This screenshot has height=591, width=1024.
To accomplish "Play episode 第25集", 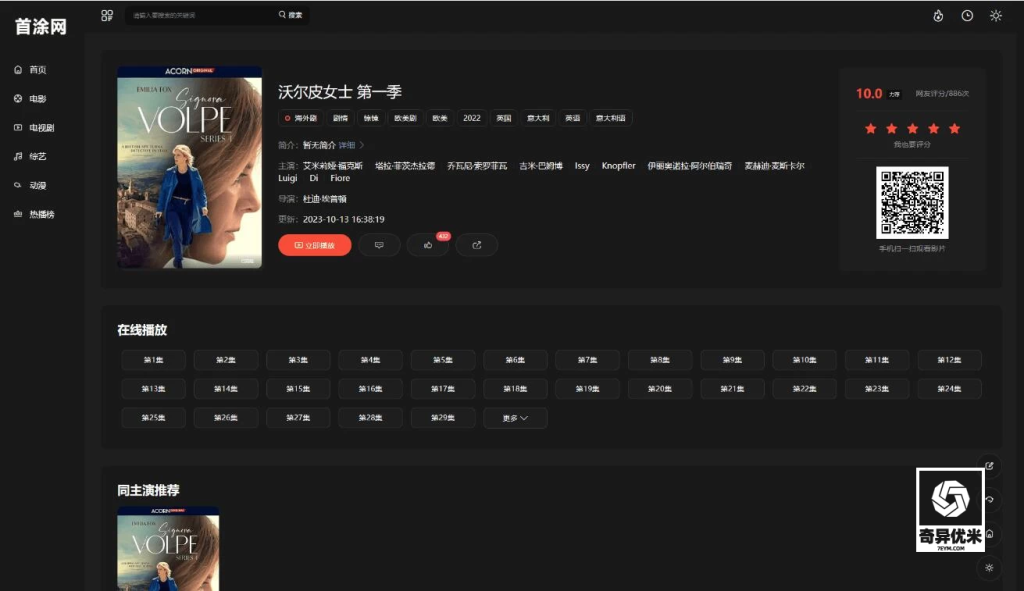I will (153, 417).
